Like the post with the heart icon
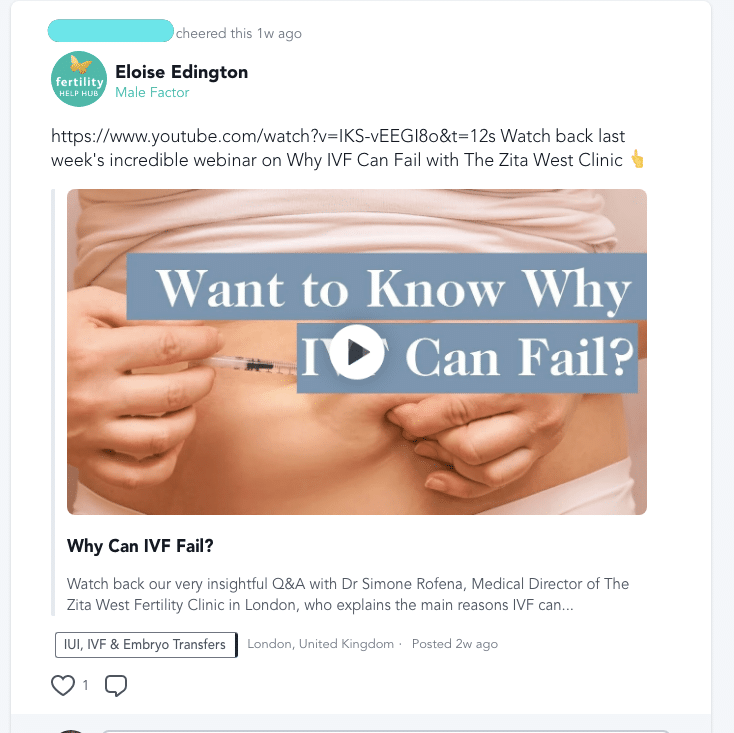Screen dimensions: 734x733 63,686
